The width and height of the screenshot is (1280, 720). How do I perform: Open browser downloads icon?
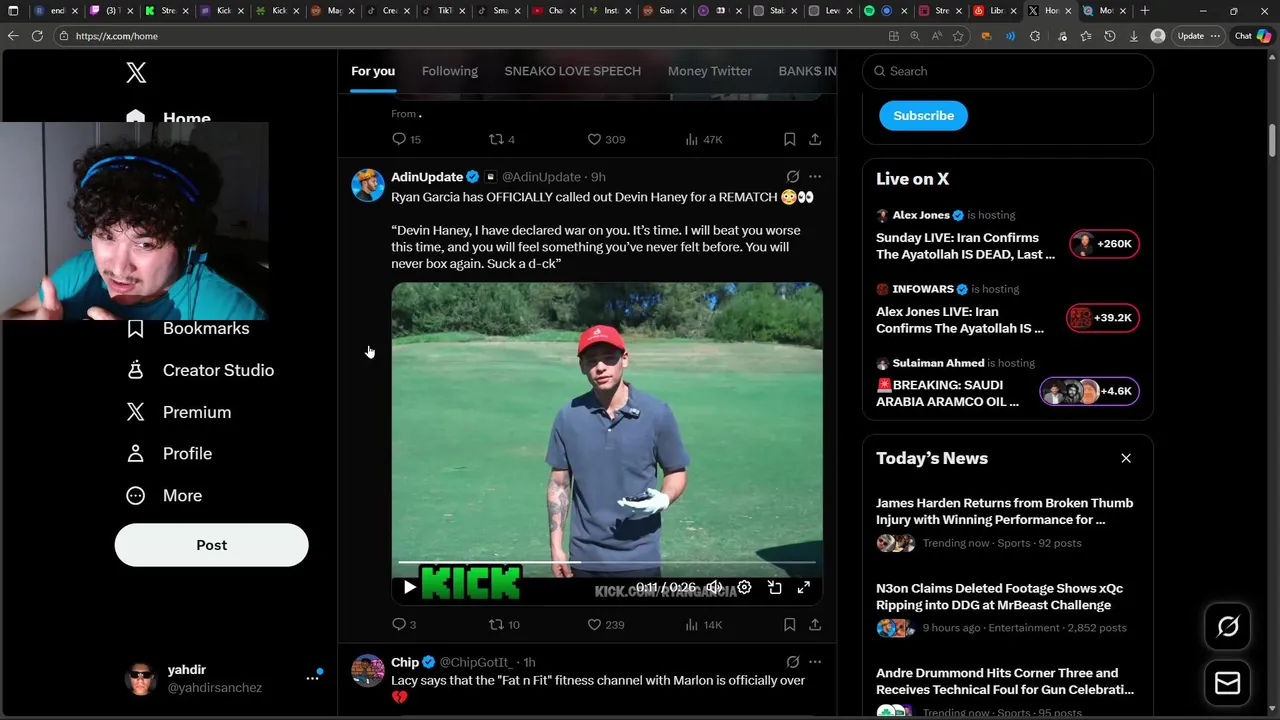pos(1134,36)
